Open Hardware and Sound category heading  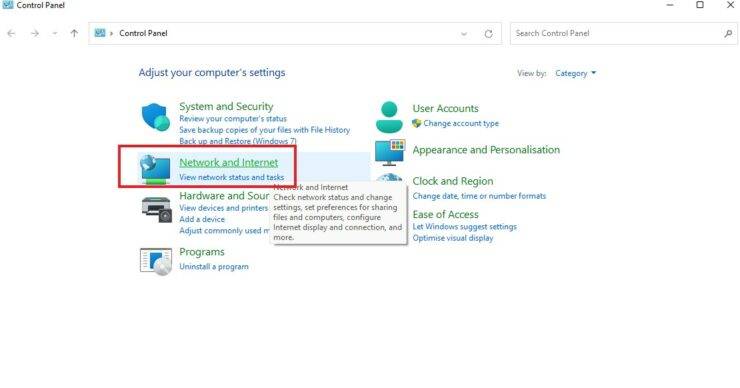(224, 195)
